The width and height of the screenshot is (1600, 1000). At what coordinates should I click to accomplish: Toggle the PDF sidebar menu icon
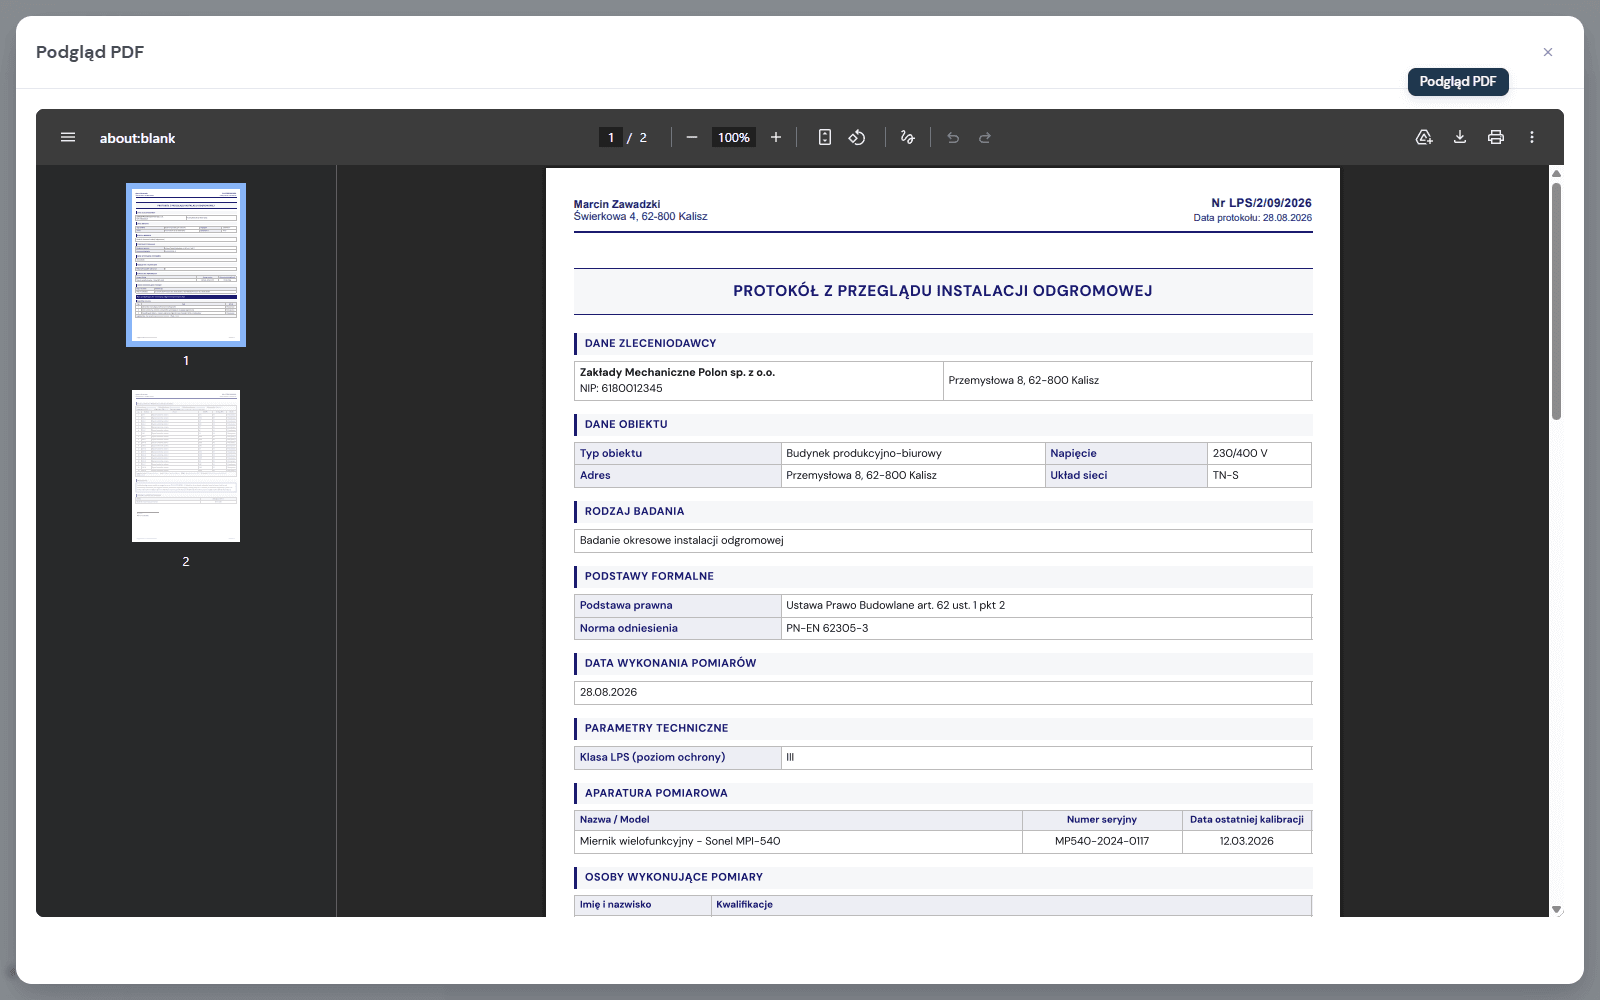[x=68, y=137]
